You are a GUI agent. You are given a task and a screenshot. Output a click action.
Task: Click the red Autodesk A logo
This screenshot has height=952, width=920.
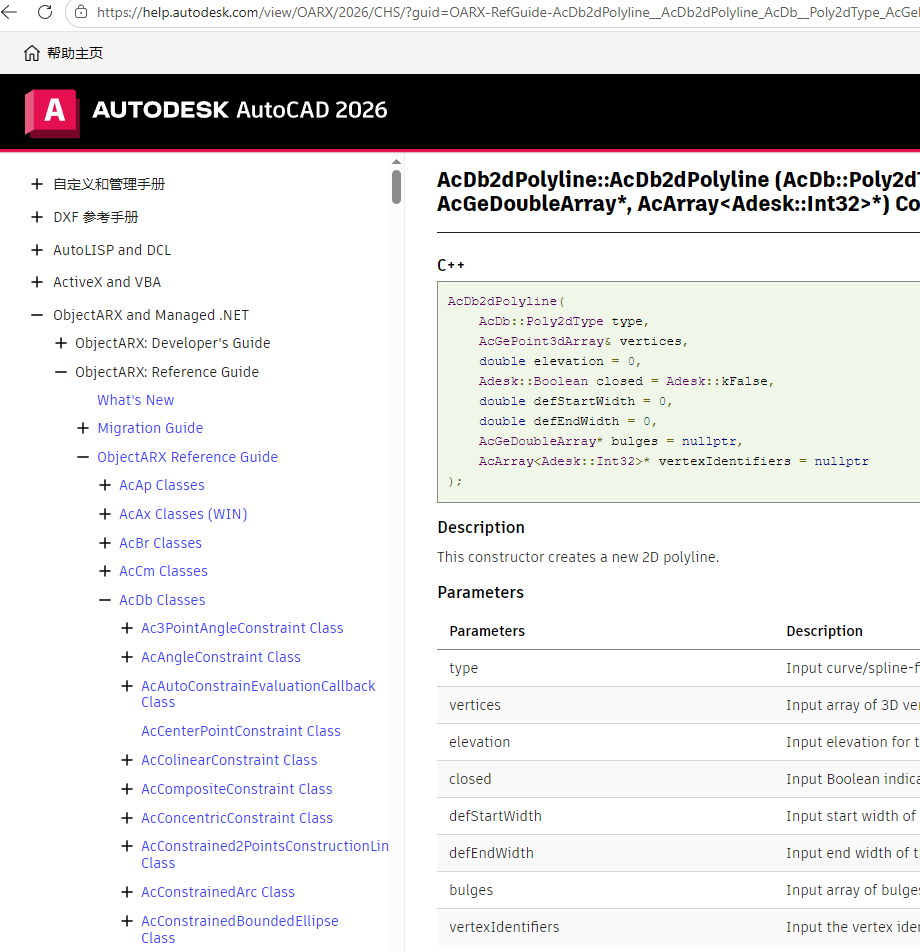click(x=52, y=113)
